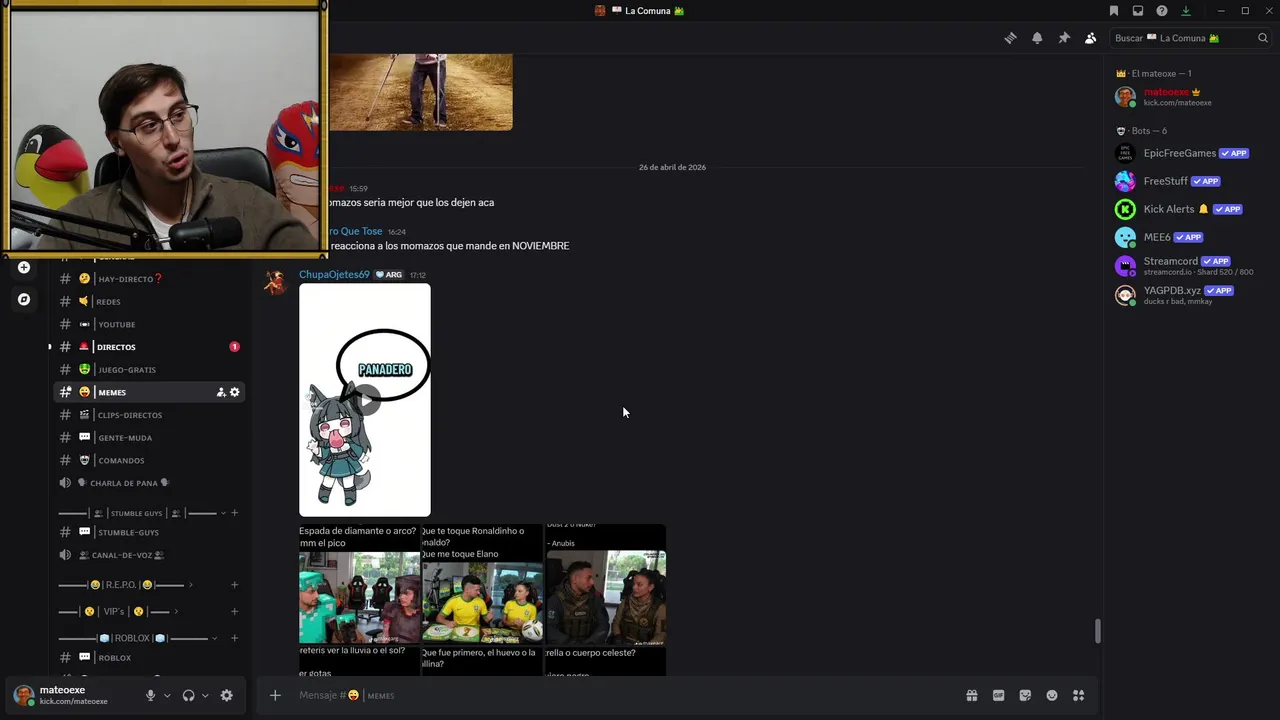Create channel in Stumble Guys category

click(x=234, y=513)
